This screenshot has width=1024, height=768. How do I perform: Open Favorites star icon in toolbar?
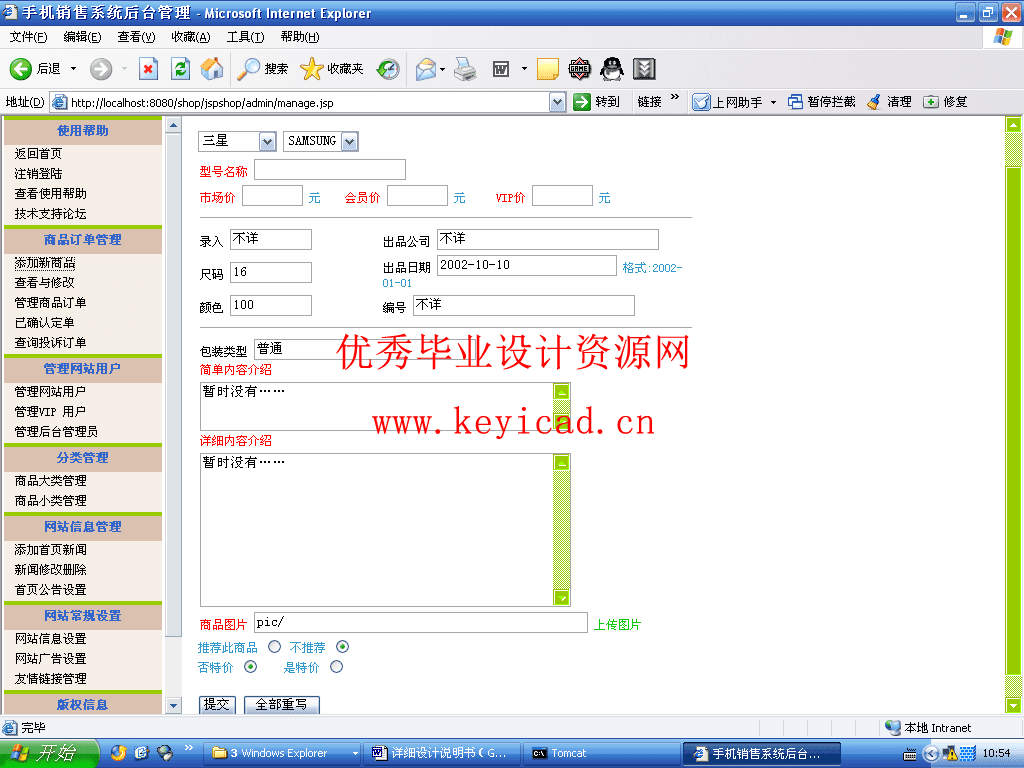[312, 69]
